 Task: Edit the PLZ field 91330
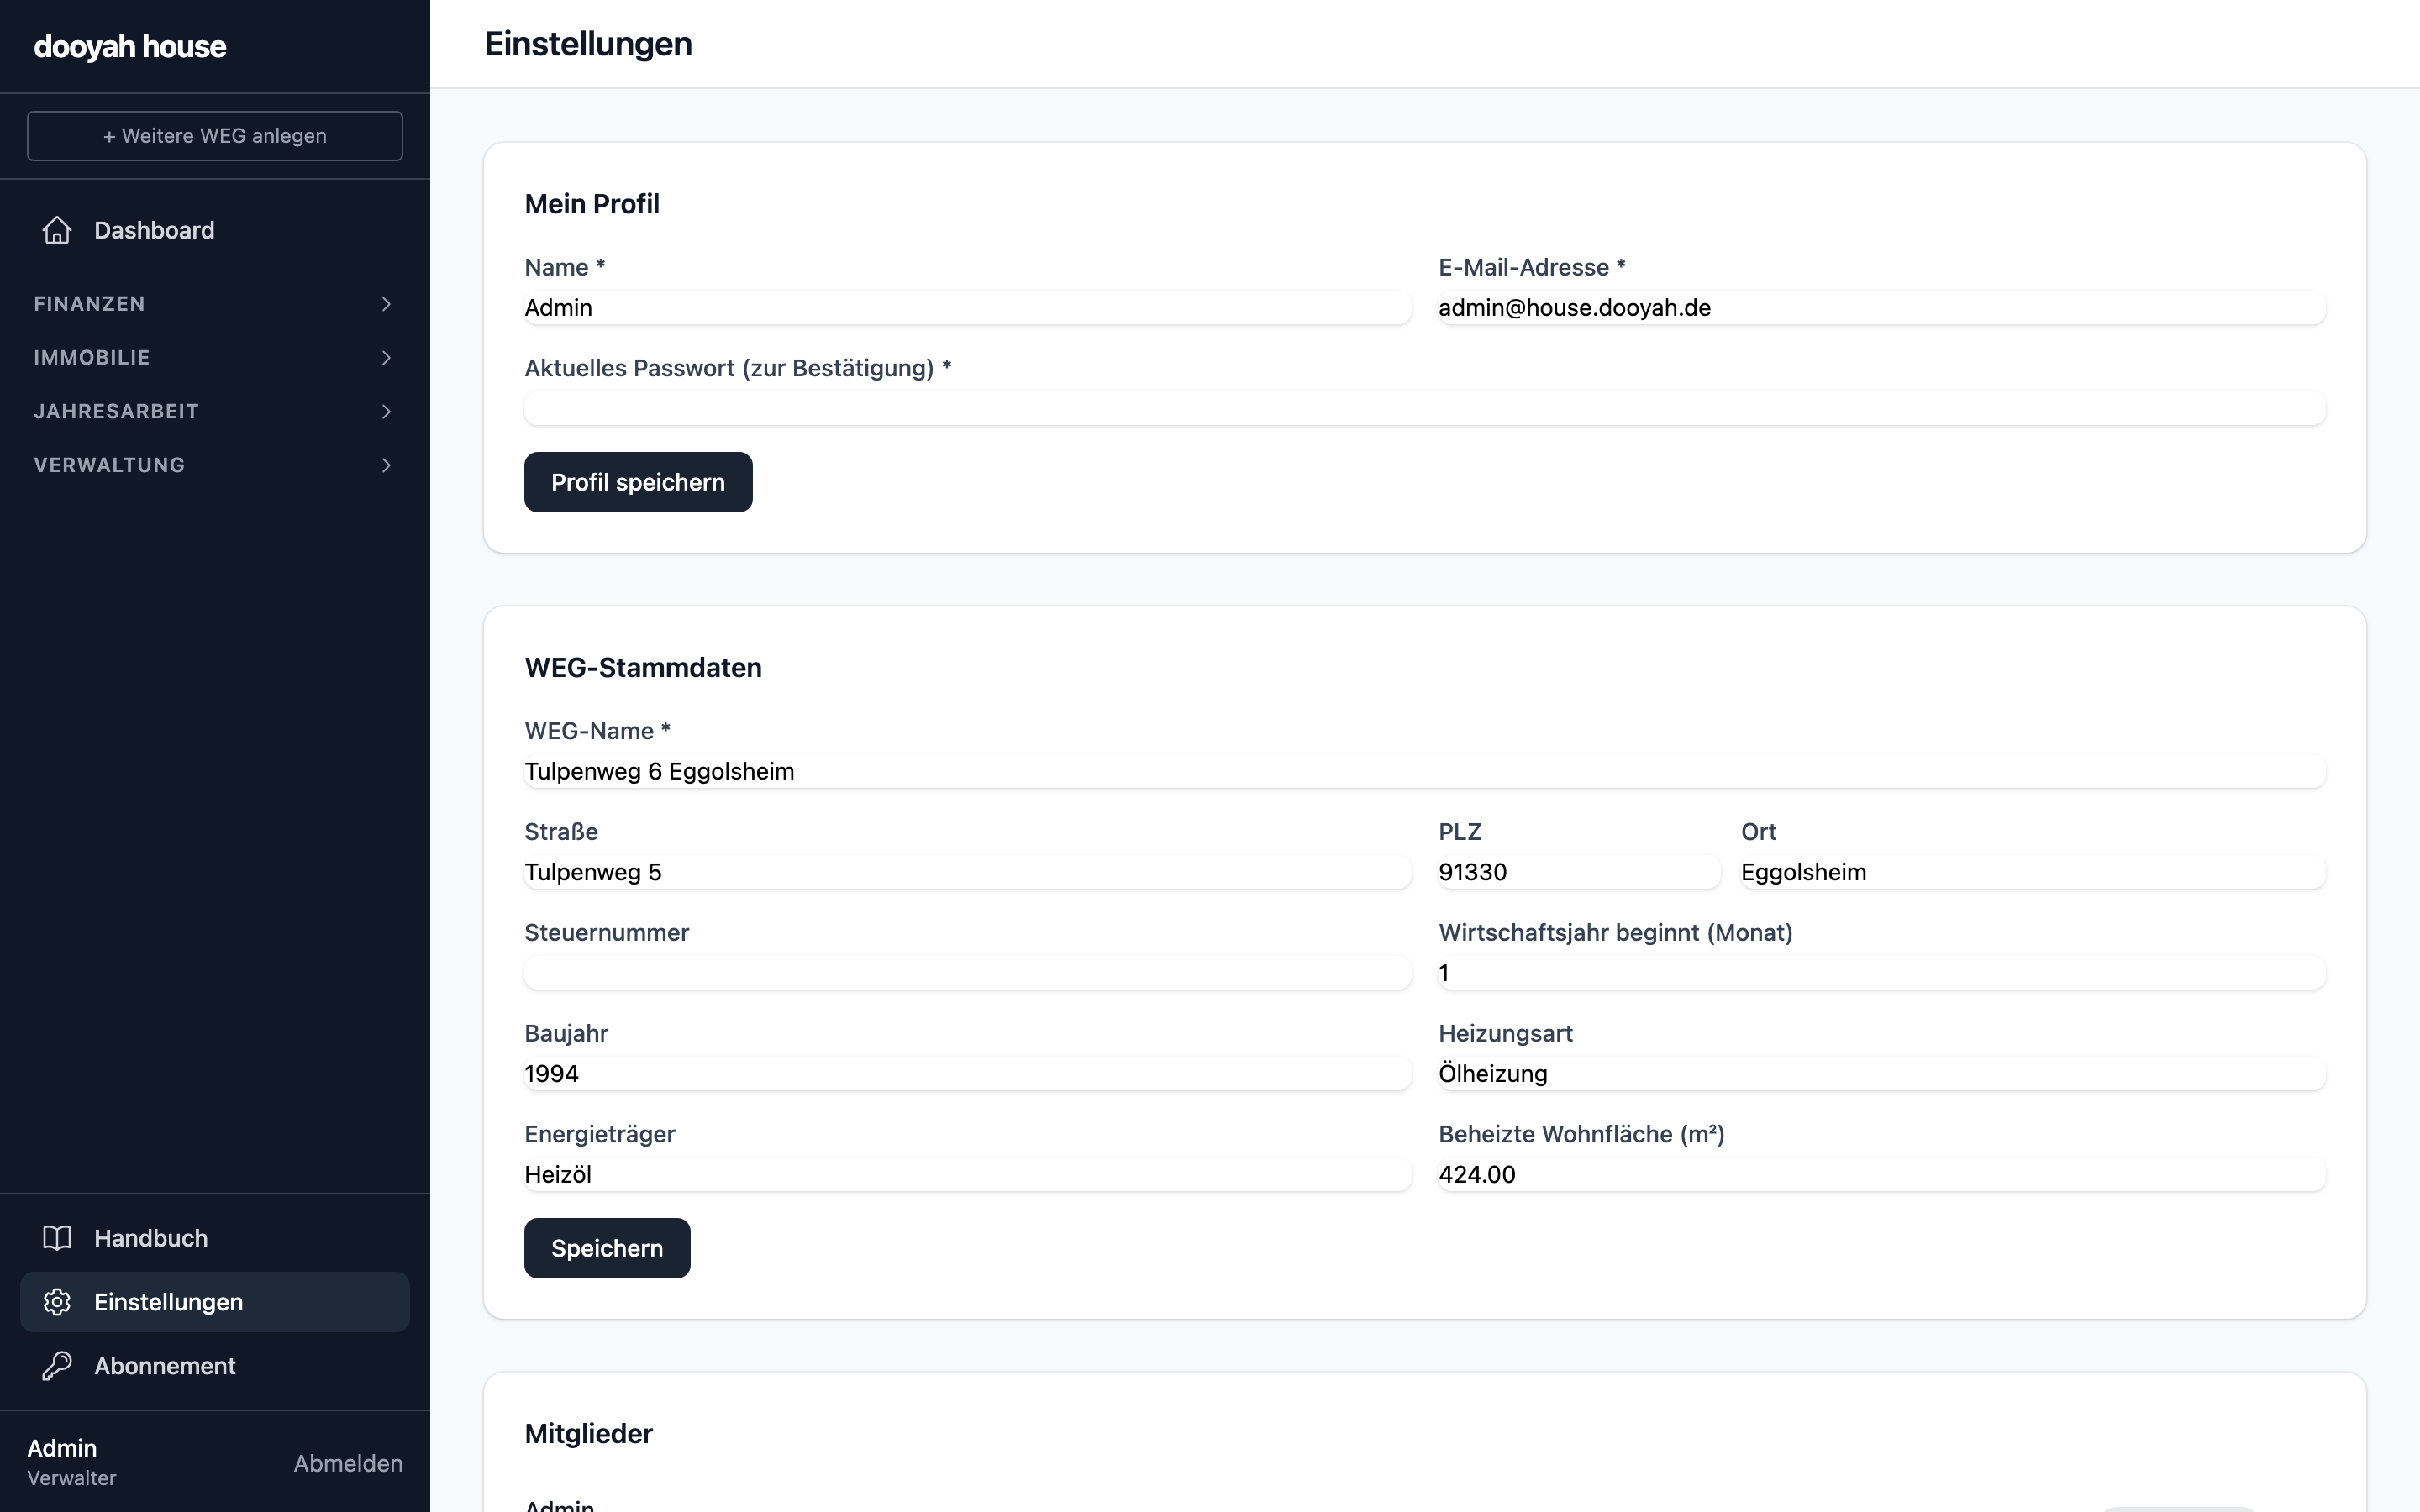point(1579,872)
